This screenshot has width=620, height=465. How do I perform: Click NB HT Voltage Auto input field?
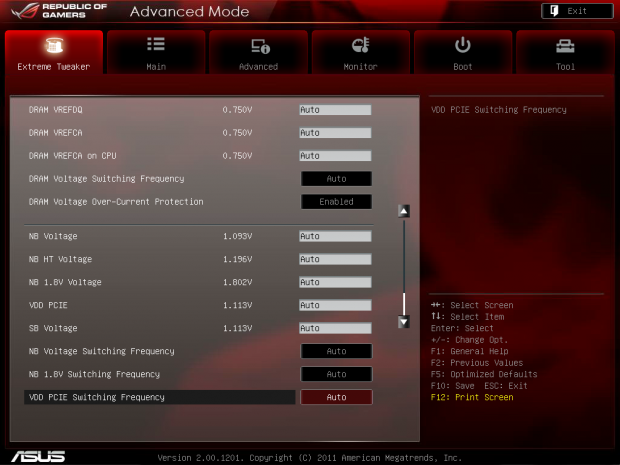[335, 259]
